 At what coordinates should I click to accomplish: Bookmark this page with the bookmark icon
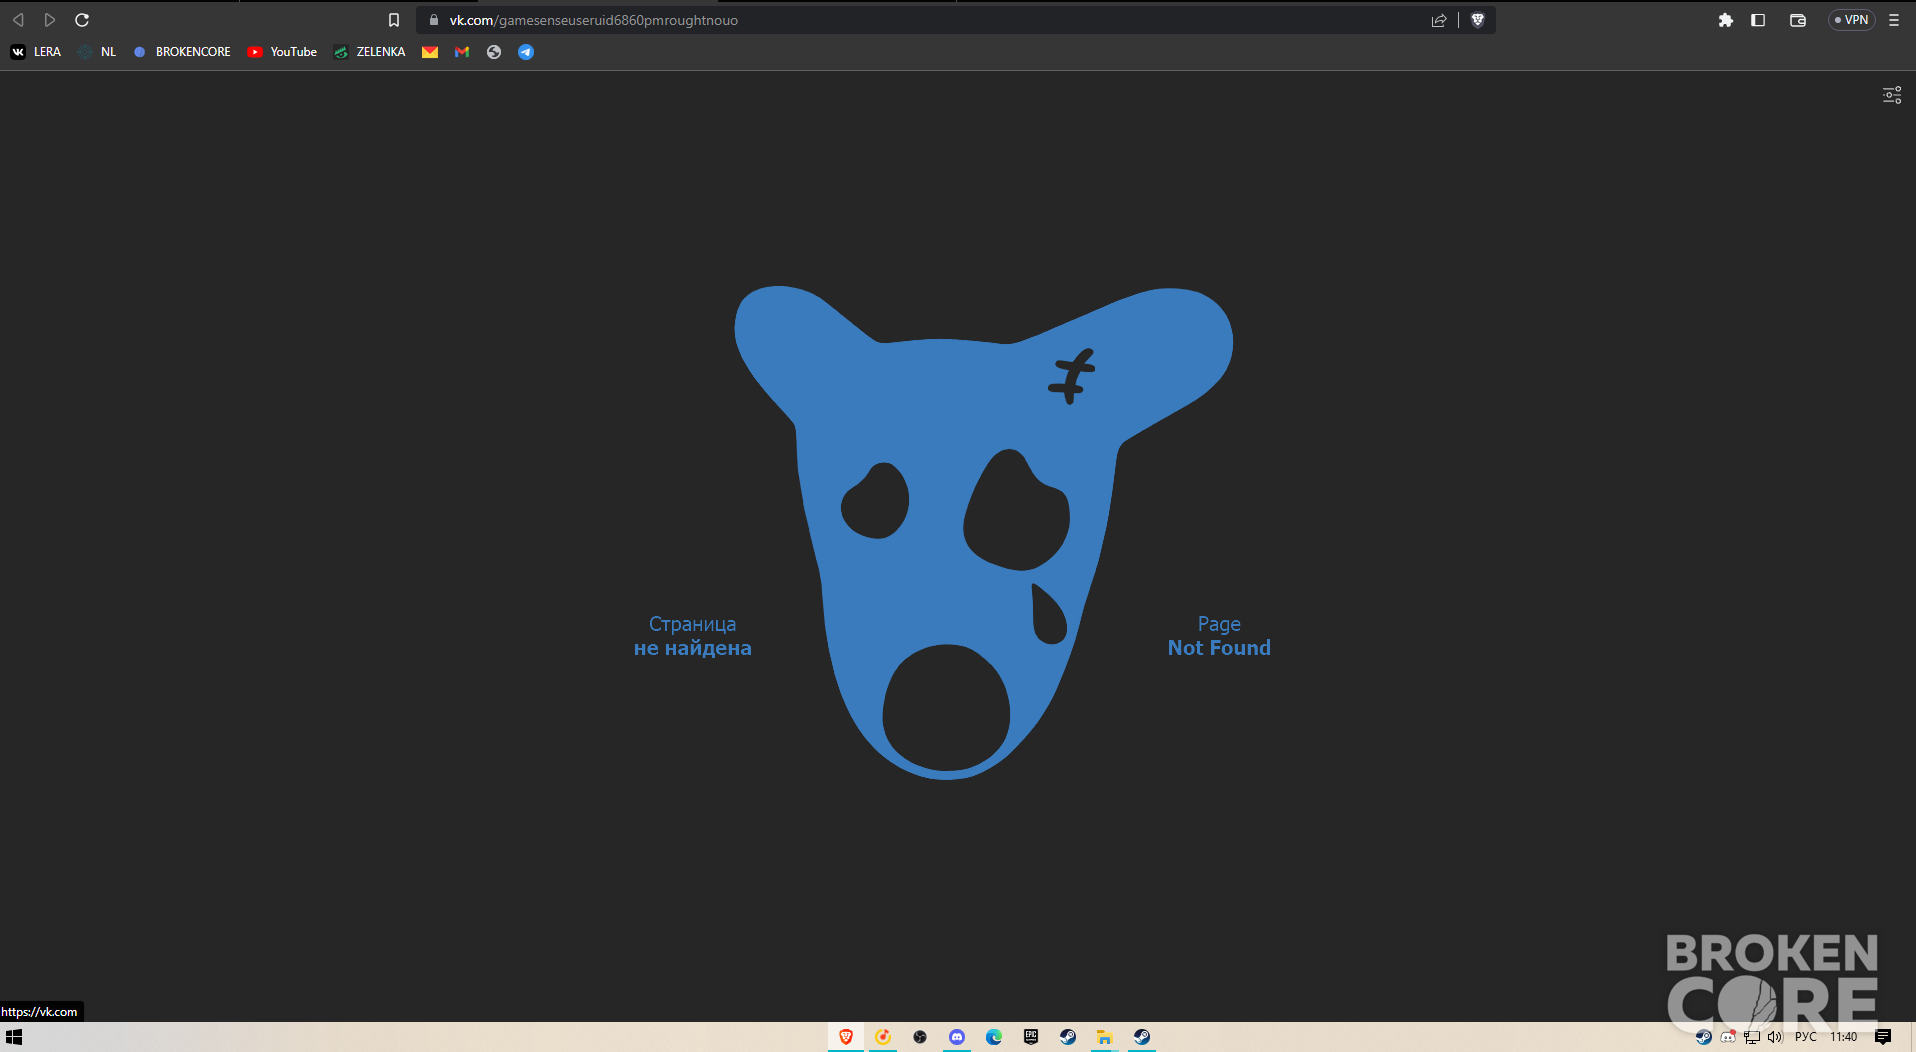[394, 20]
